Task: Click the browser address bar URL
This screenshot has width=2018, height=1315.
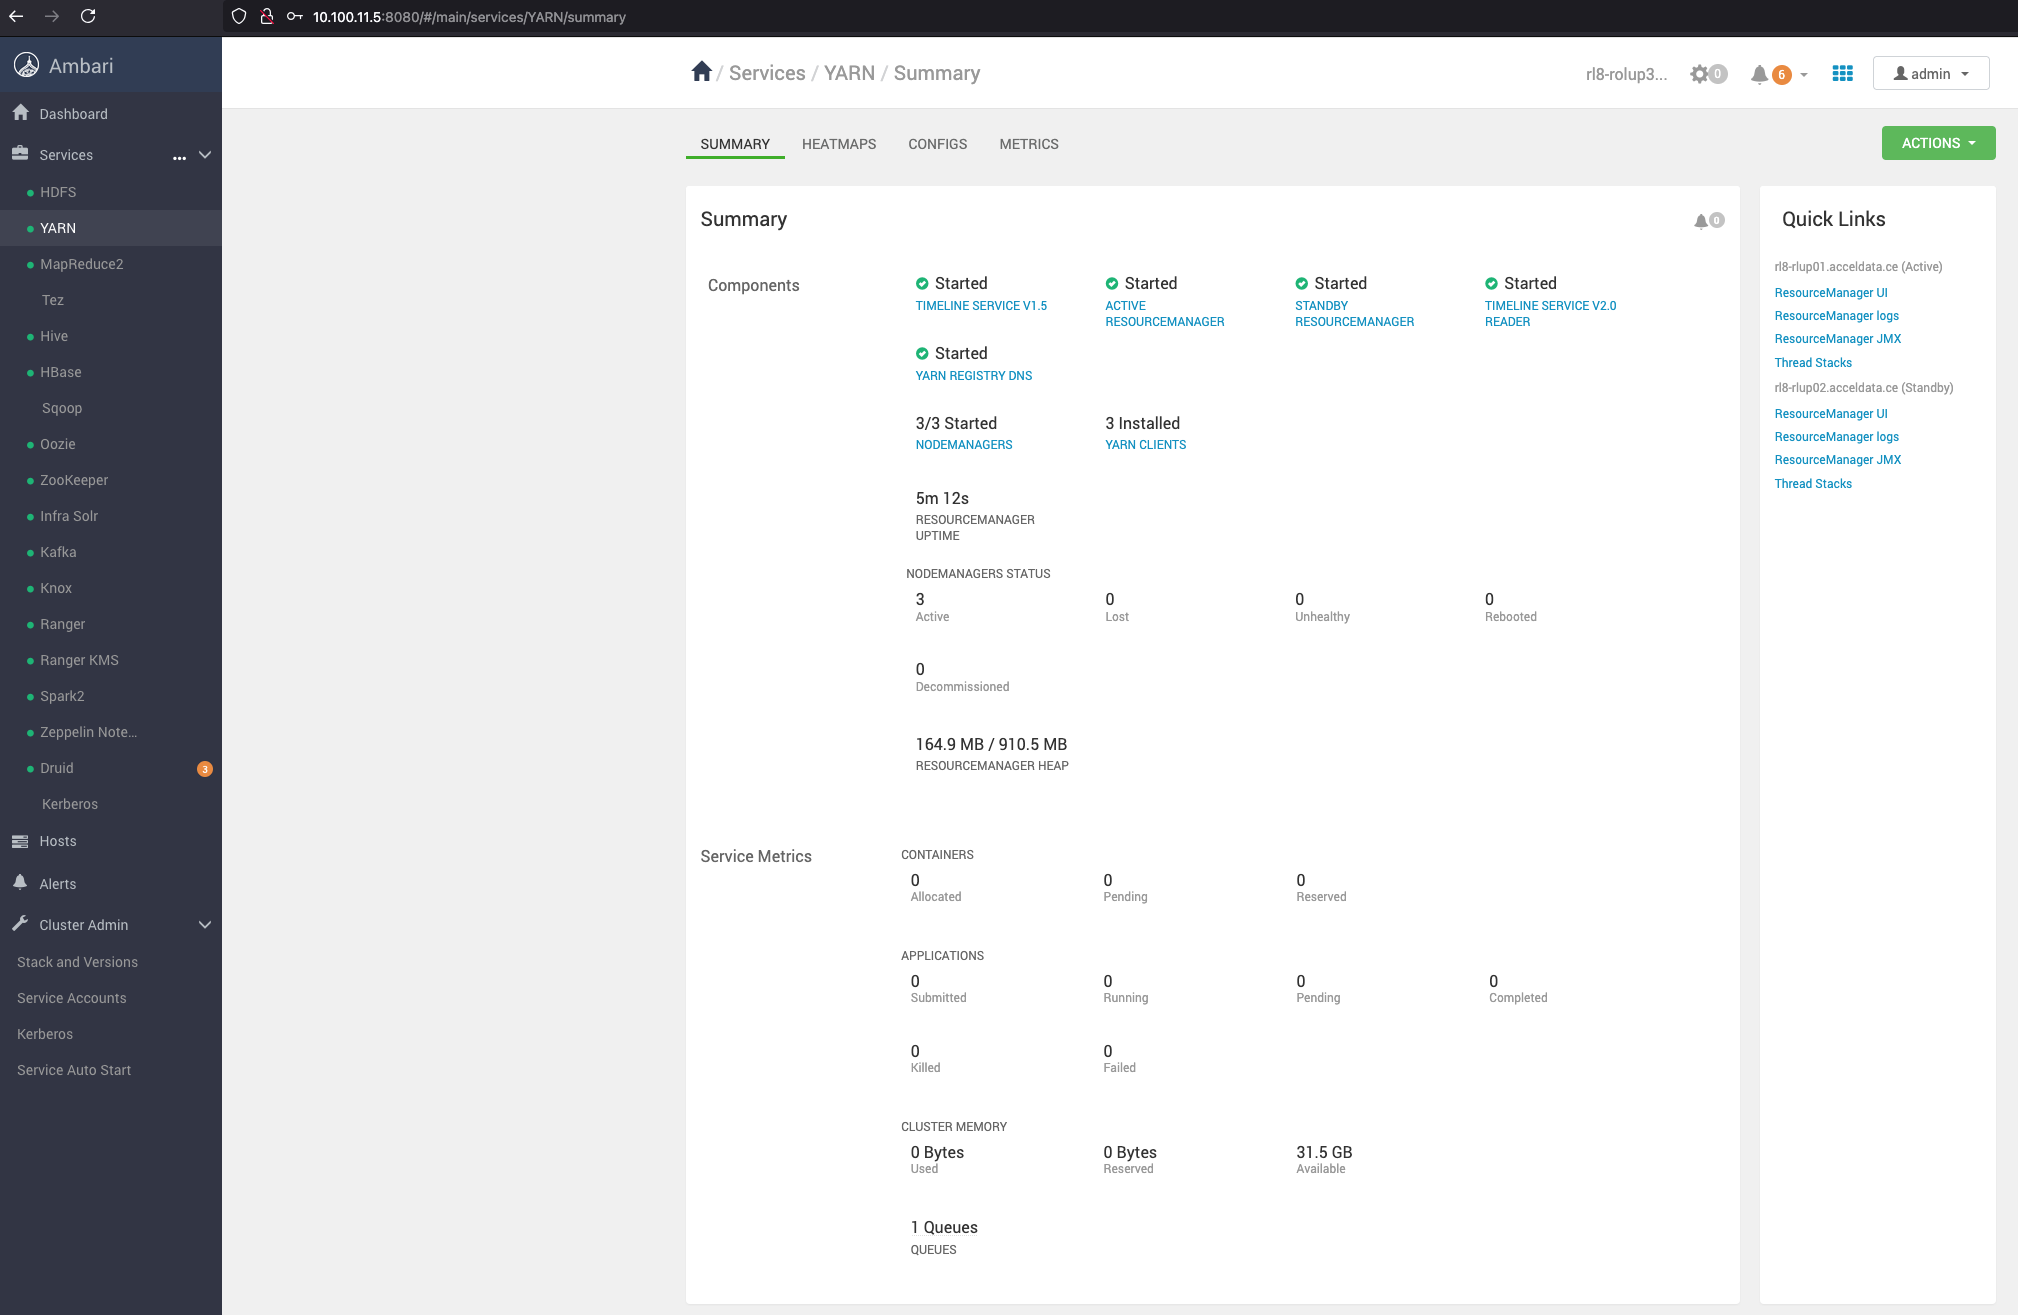Action: coord(469,17)
